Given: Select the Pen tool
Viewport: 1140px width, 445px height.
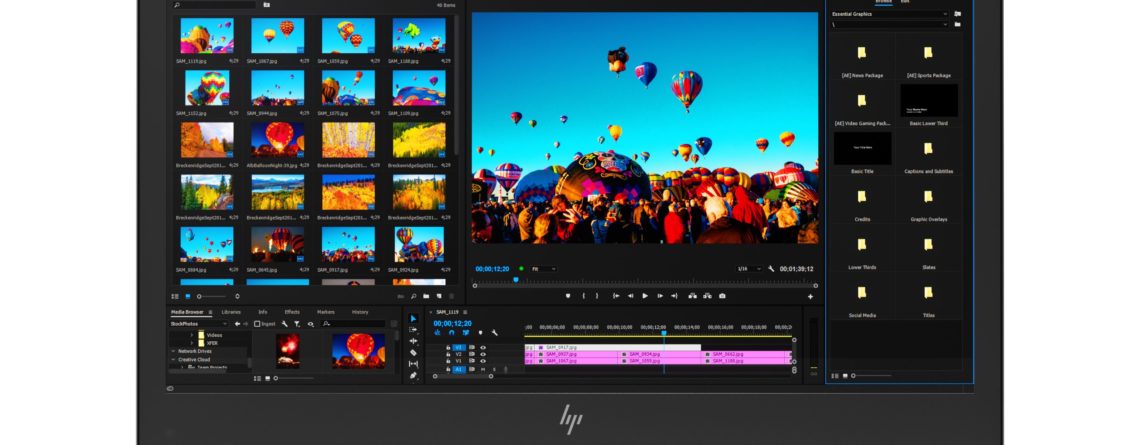Looking at the screenshot, I should pos(413,375).
